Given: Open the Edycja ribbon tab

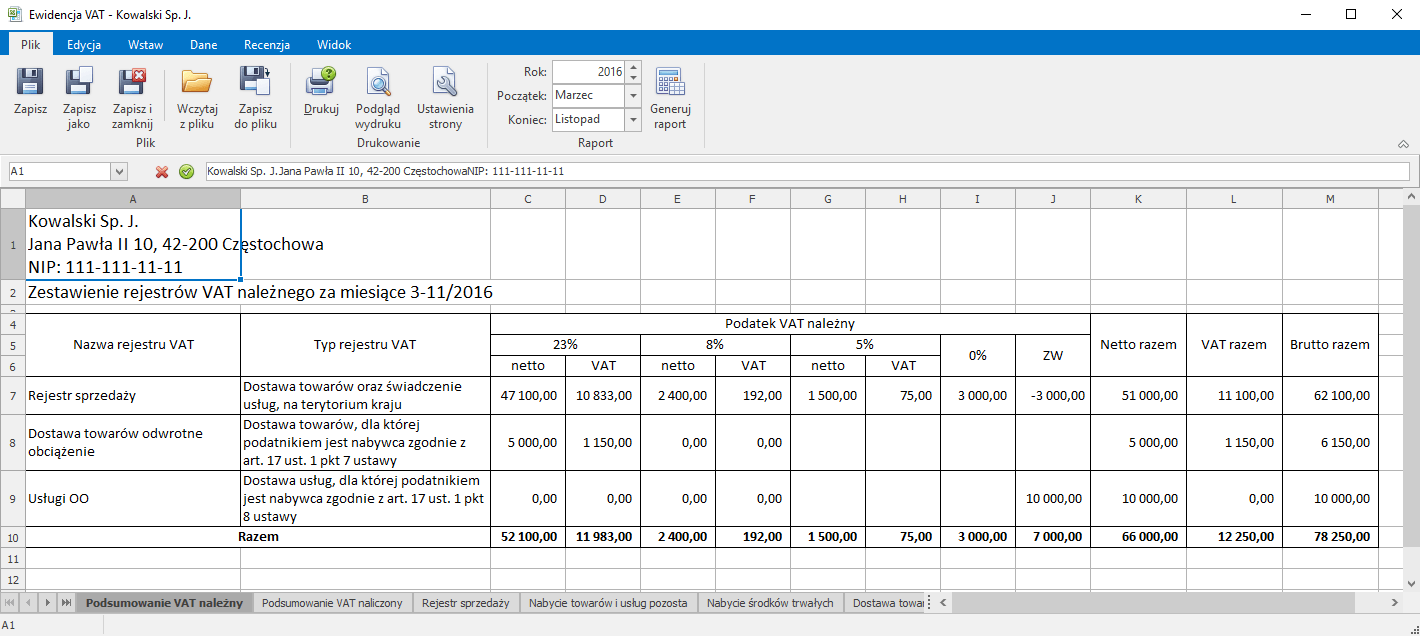Looking at the screenshot, I should point(84,45).
